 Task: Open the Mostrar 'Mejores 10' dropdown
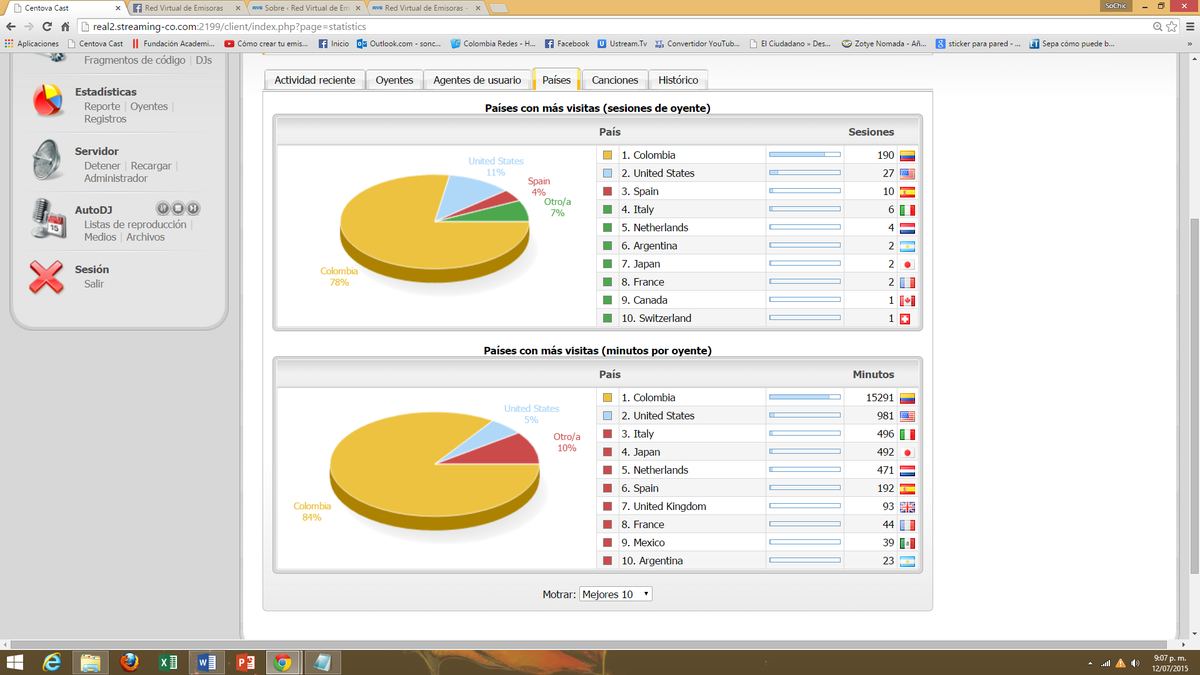tap(616, 594)
